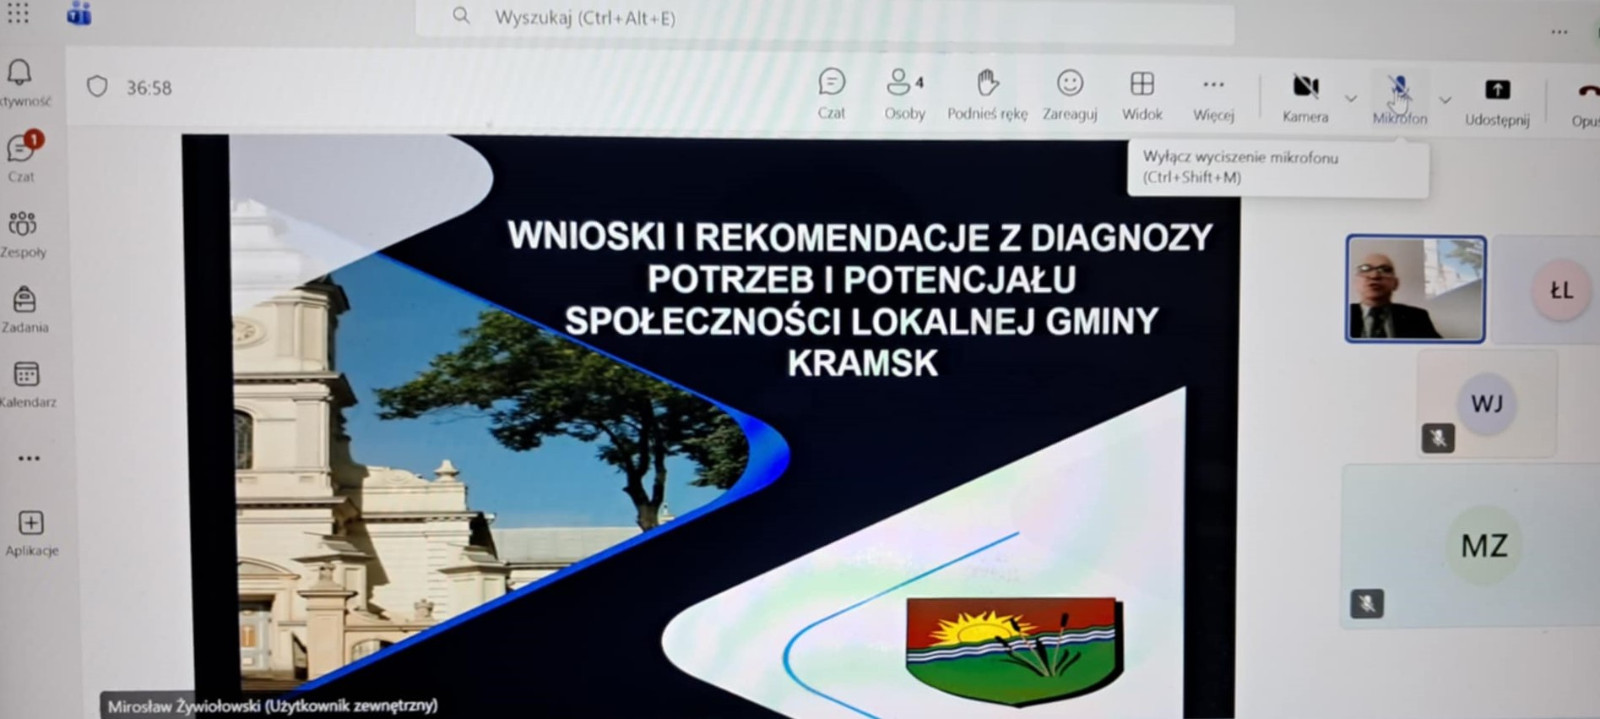Open Aplikacje in the sidebar

(x=31, y=532)
